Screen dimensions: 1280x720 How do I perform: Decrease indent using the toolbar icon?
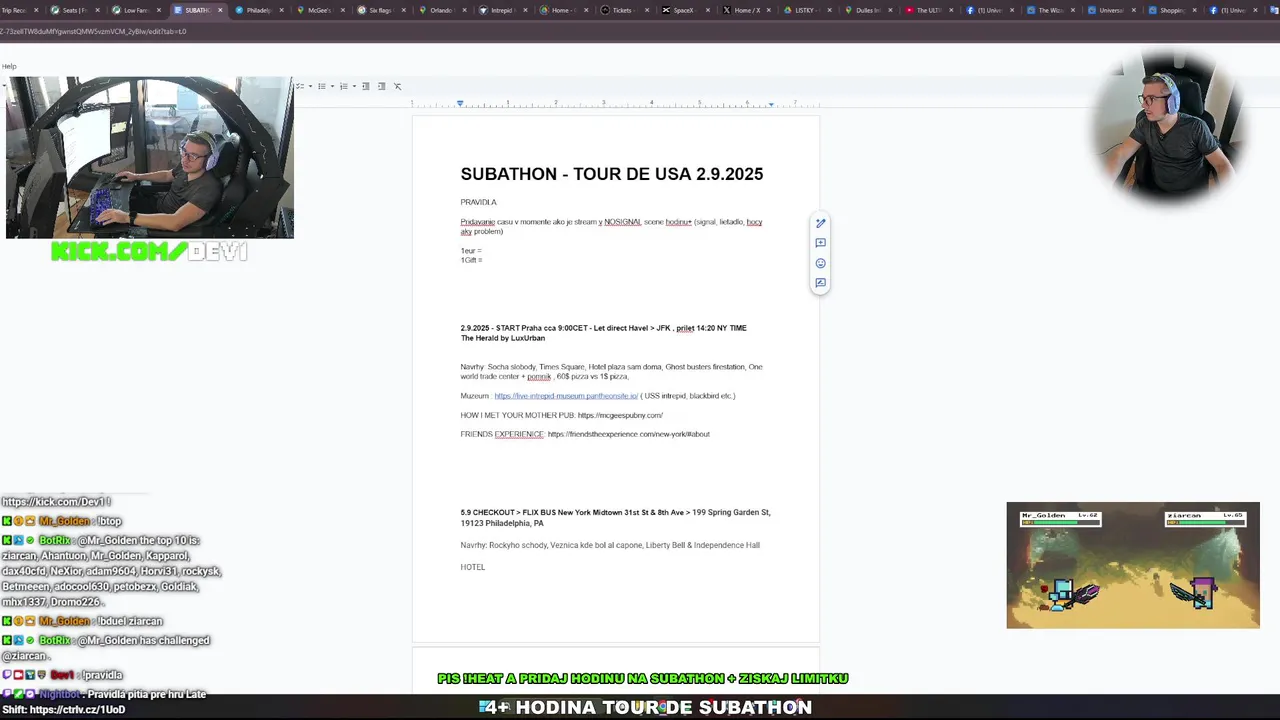pyautogui.click(x=365, y=86)
